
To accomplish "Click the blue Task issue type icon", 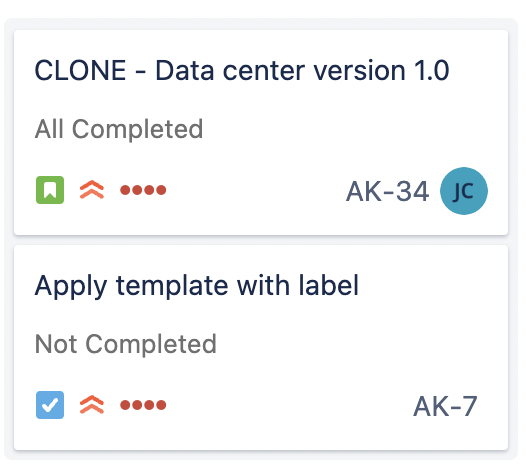I will [50, 405].
